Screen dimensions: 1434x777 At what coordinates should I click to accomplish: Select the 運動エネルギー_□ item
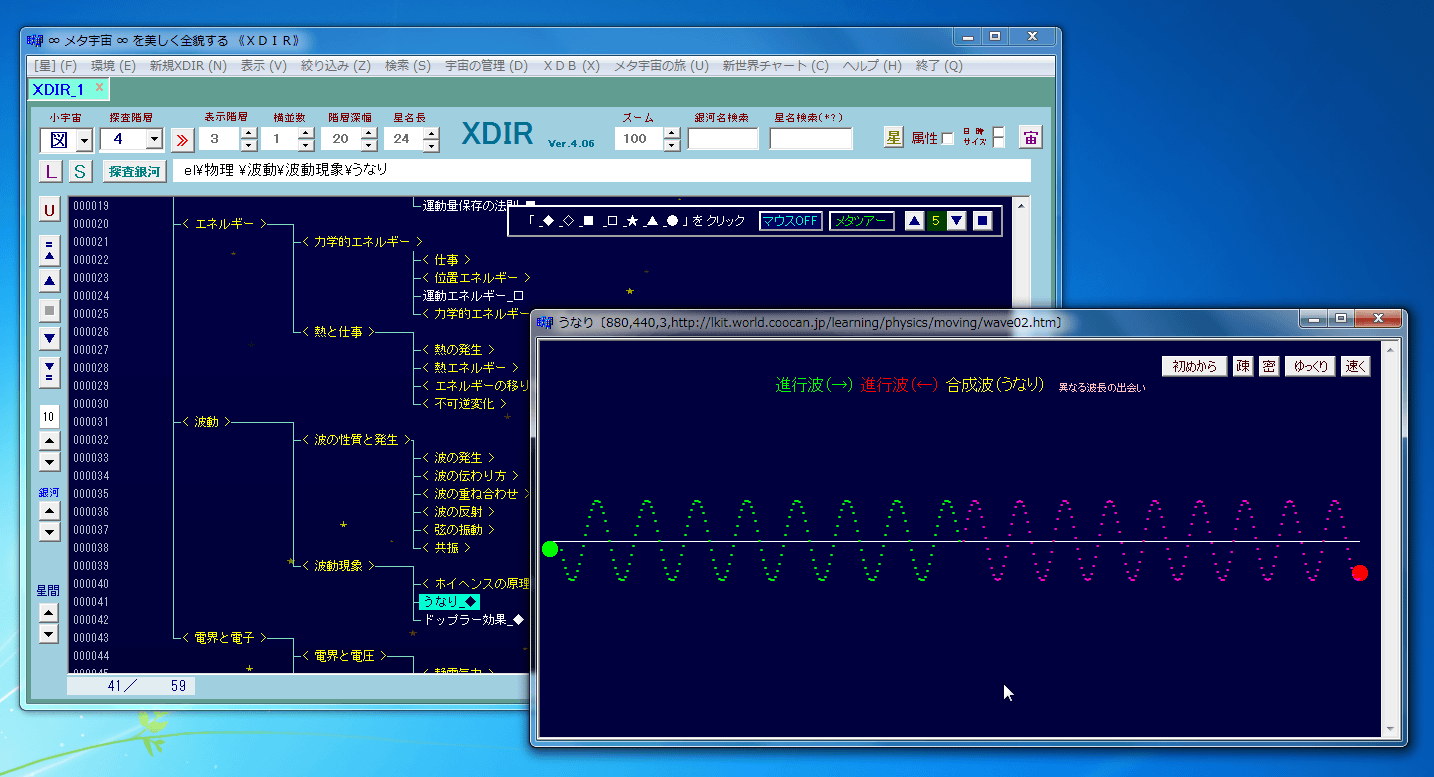click(x=473, y=296)
